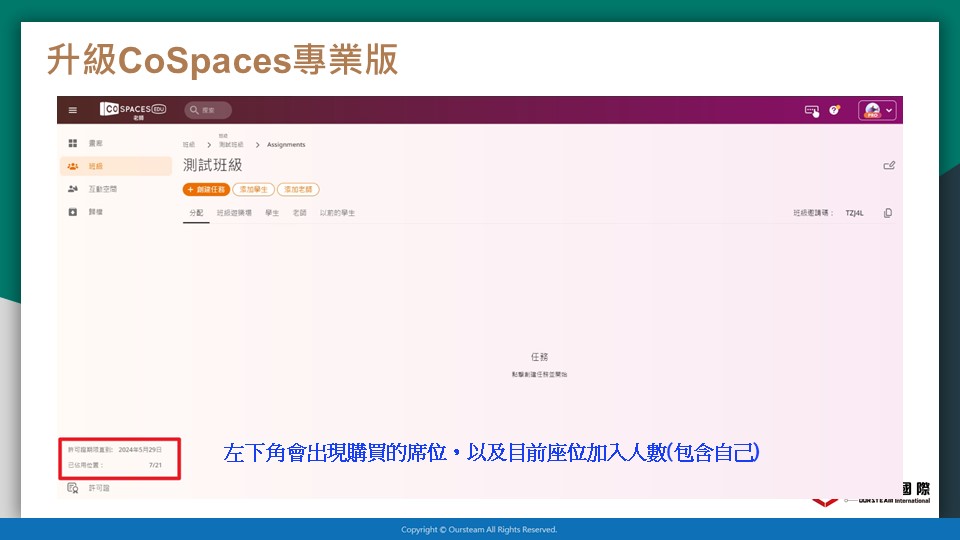This screenshot has height=540, width=960.
Task: Open the 互動空間 sidebar item
Action: 115,189
